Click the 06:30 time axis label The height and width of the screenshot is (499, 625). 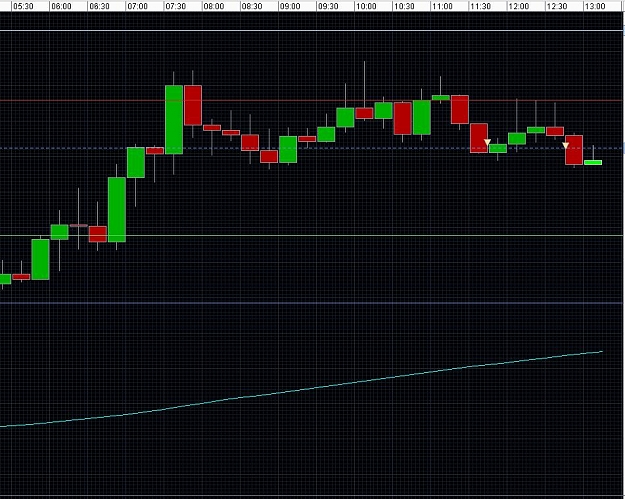[x=99, y=6]
